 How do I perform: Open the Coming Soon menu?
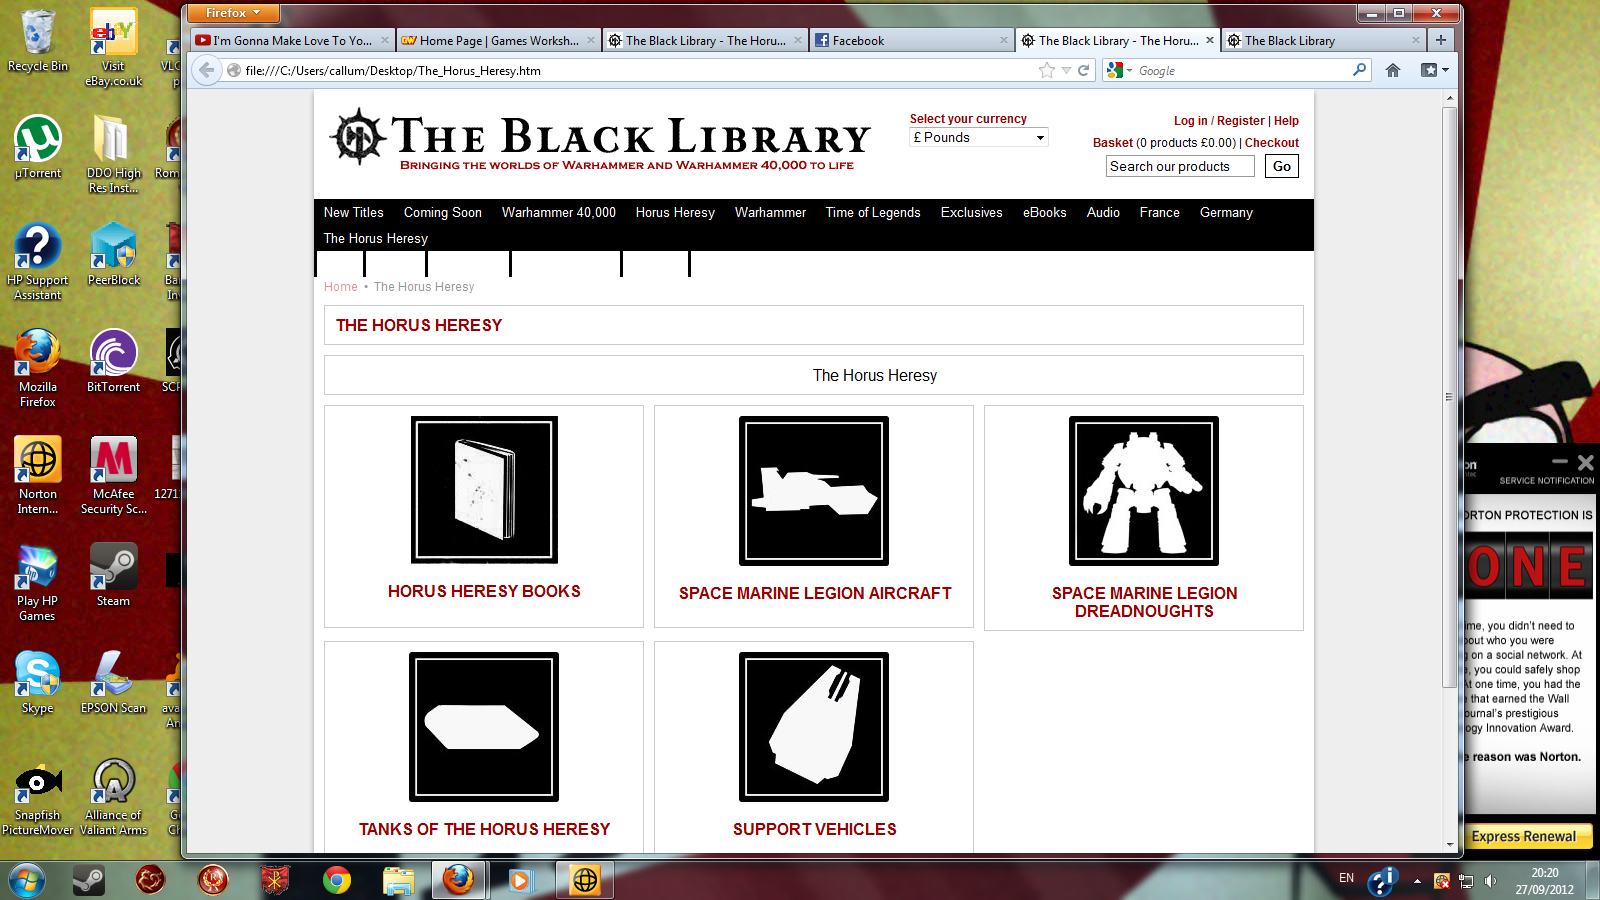point(443,212)
